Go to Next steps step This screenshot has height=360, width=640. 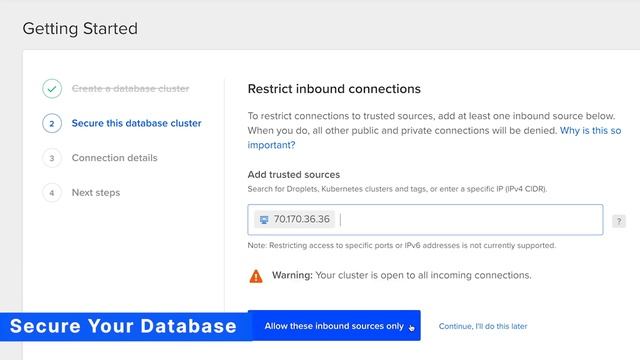point(96,193)
